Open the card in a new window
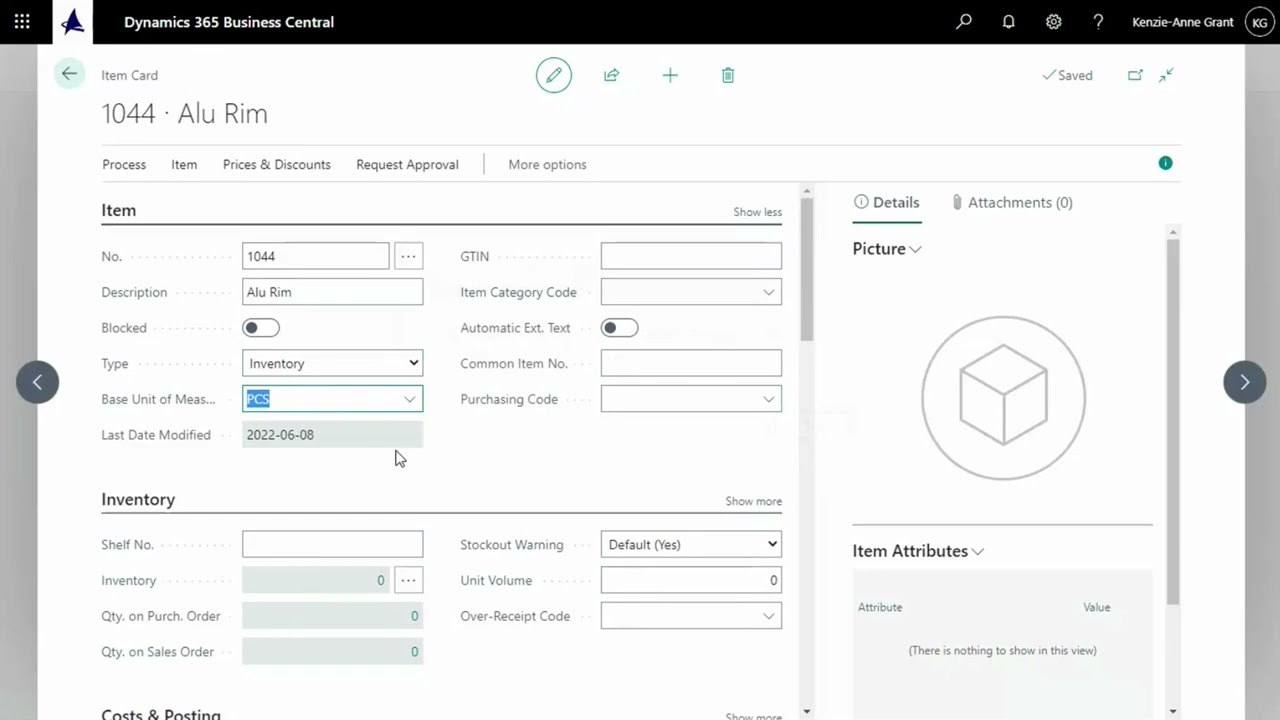 pos(1135,75)
